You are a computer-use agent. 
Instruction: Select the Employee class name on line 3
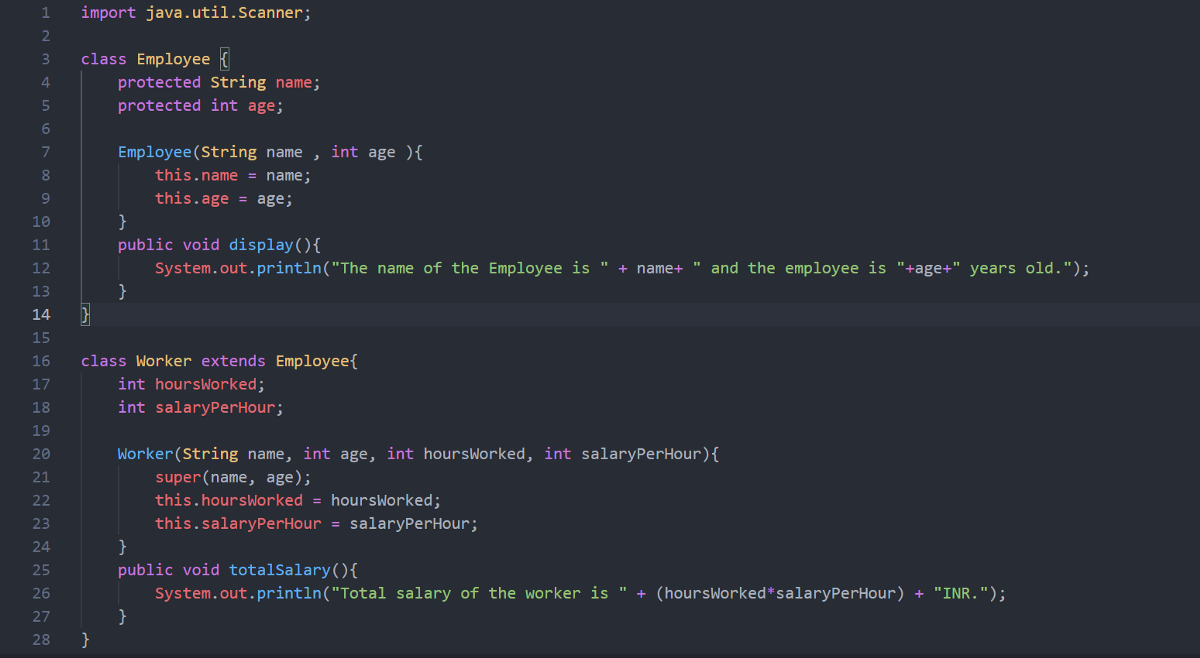(173, 58)
